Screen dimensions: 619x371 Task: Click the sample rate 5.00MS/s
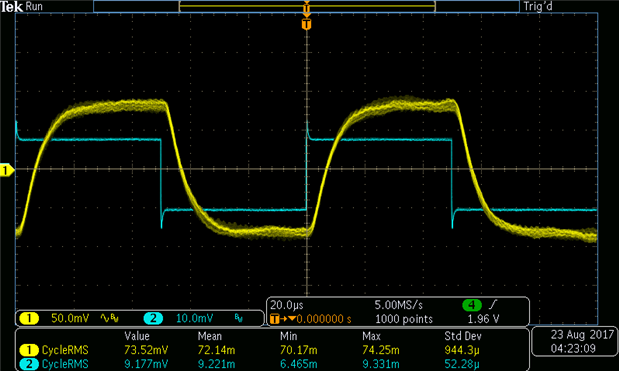pyautogui.click(x=398, y=305)
